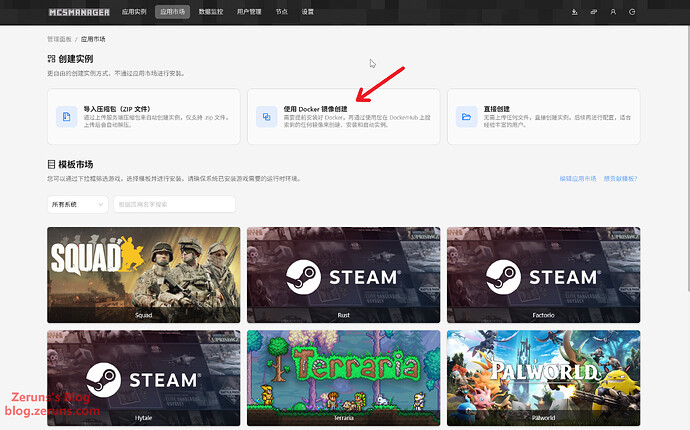This screenshot has width=690, height=430.
Task: Click the page vertical scrollbar
Action: [x=687, y=158]
